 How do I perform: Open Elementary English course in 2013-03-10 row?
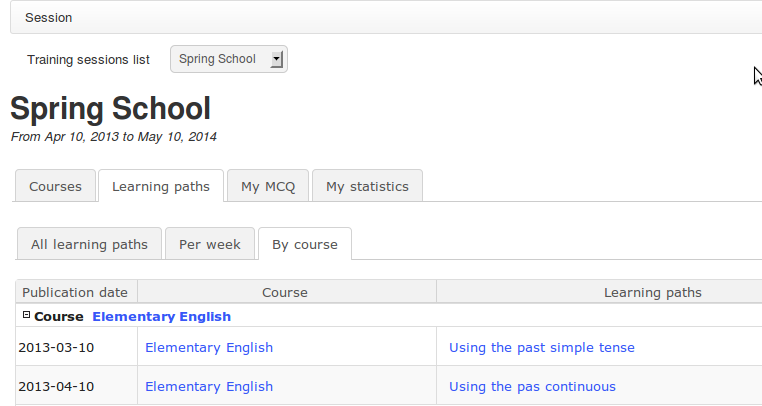pos(209,348)
